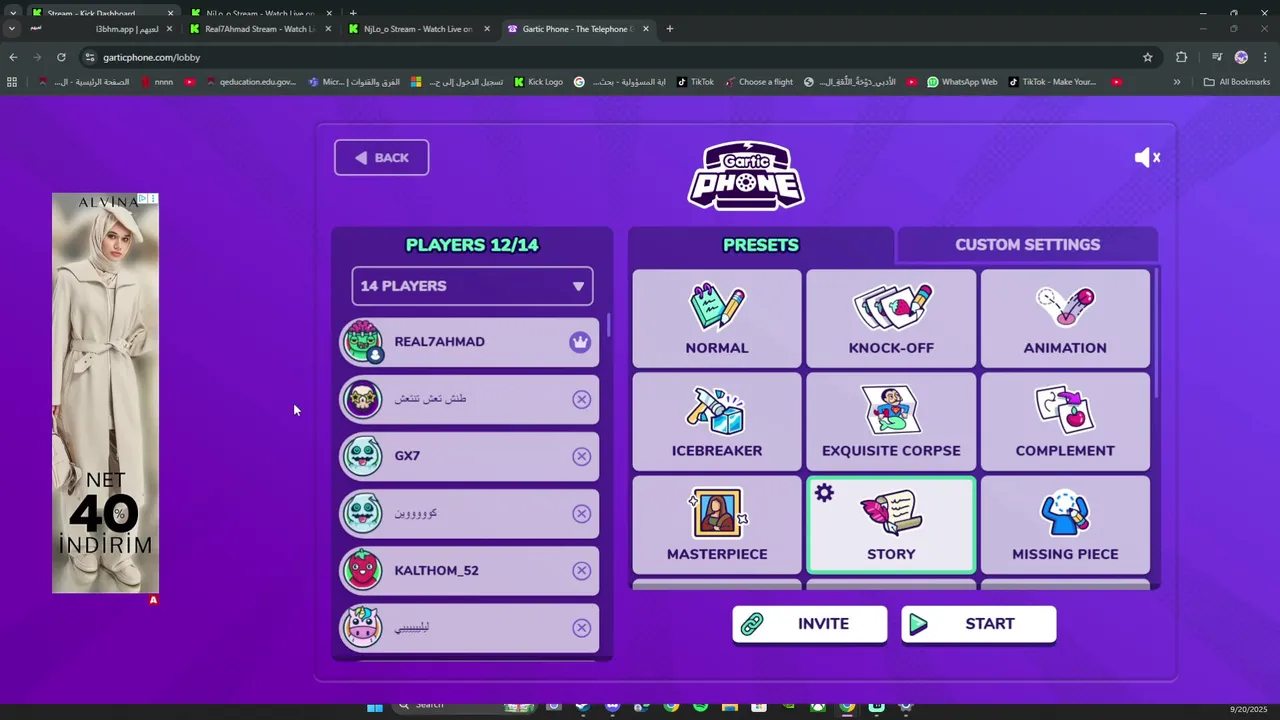The image size is (1280, 720).
Task: Click the presets panel scrollbar
Action: click(x=1156, y=333)
